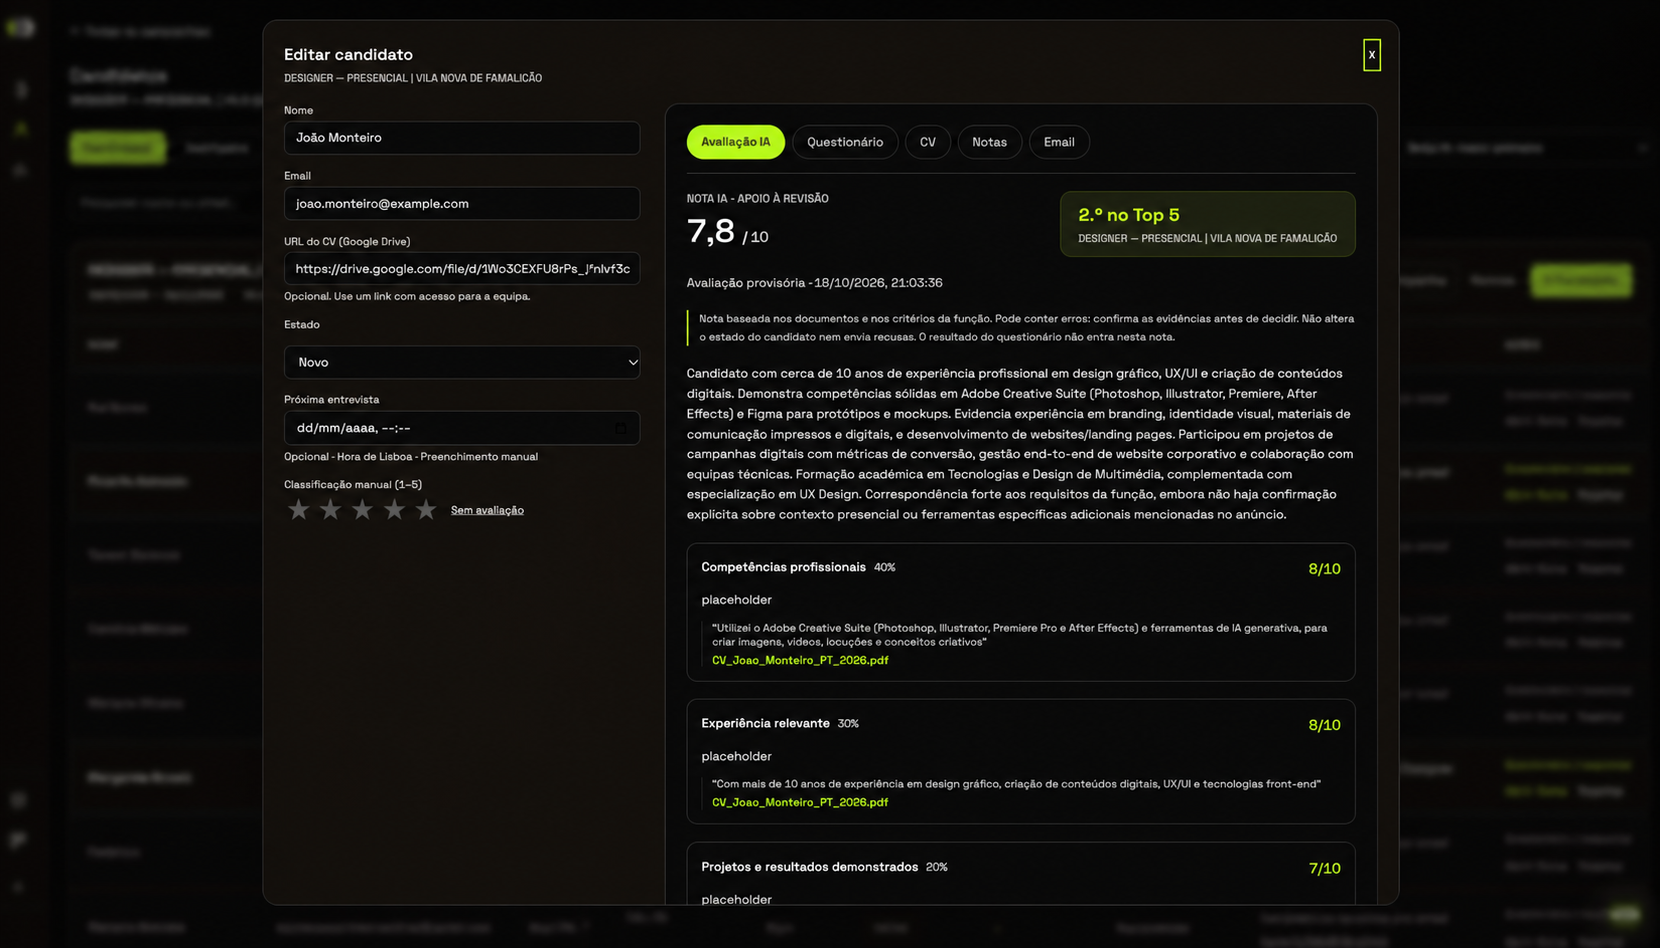Click the Sem avaliação link

tap(487, 510)
